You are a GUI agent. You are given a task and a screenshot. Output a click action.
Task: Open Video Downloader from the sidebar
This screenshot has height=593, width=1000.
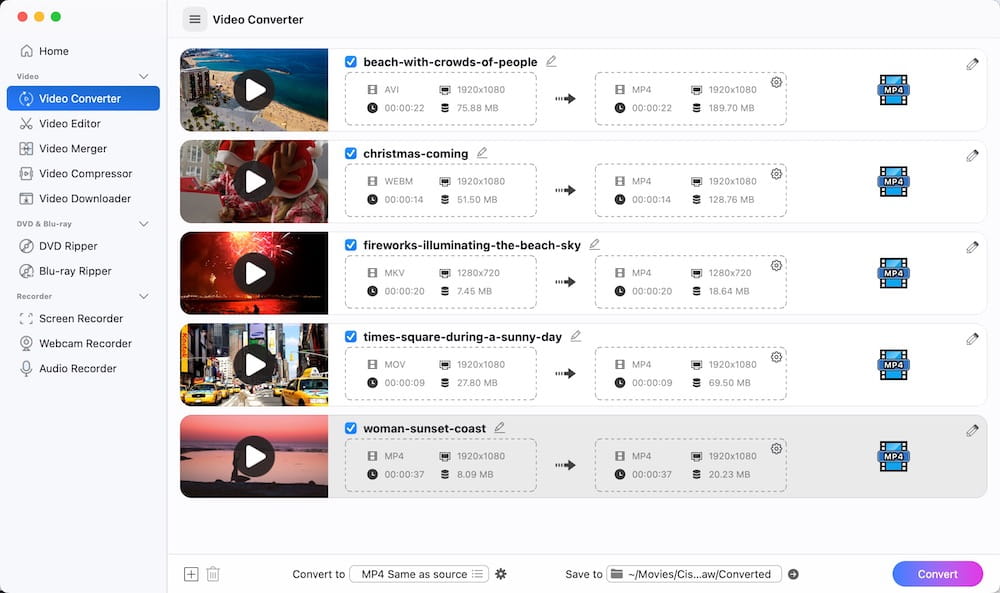85,198
